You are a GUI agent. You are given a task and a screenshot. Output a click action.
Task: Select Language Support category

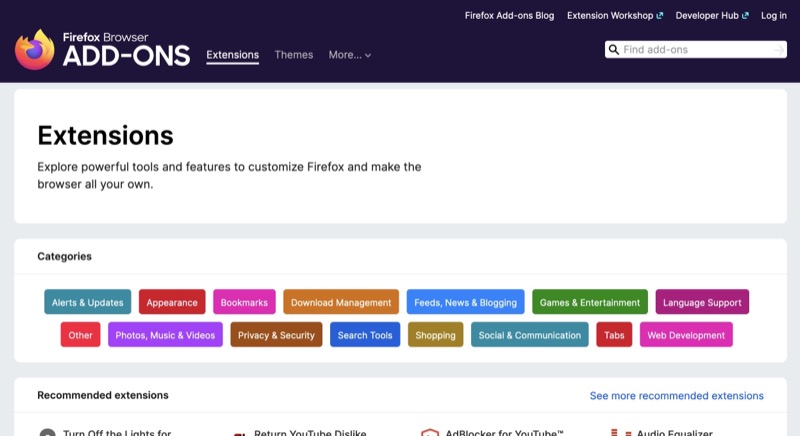702,302
